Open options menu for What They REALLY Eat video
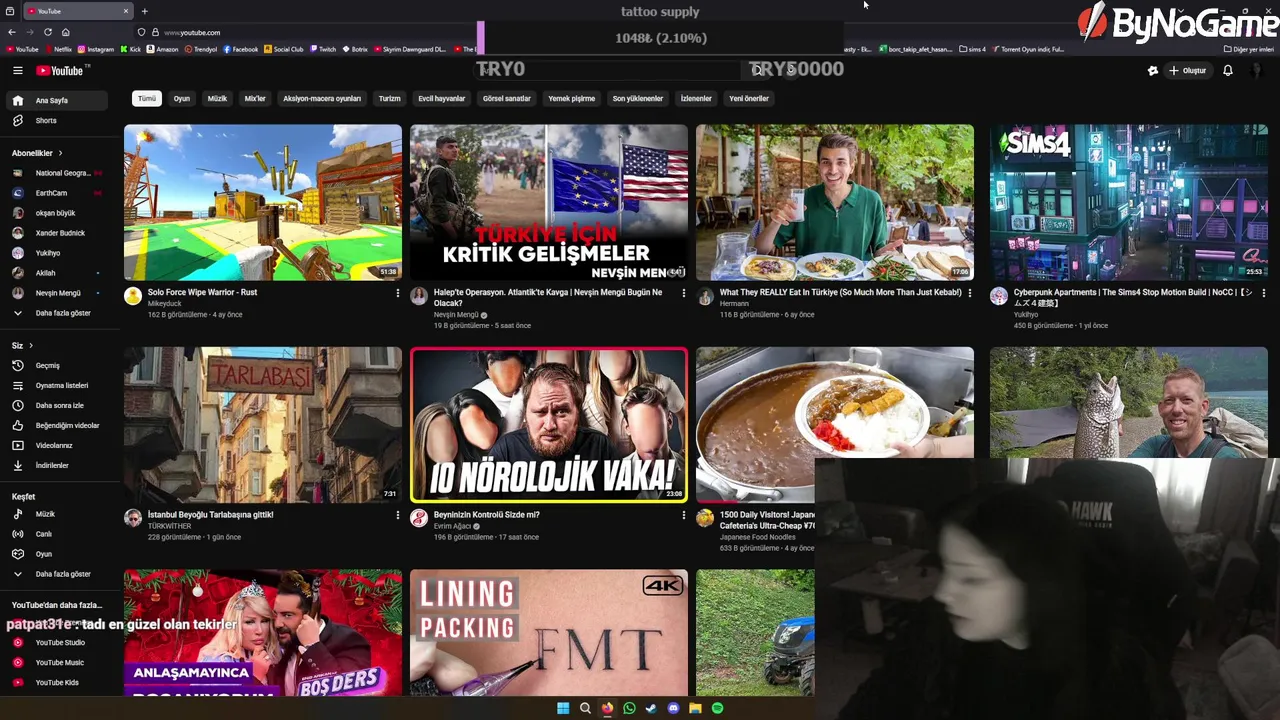This screenshot has width=1280, height=720. pyautogui.click(x=969, y=293)
